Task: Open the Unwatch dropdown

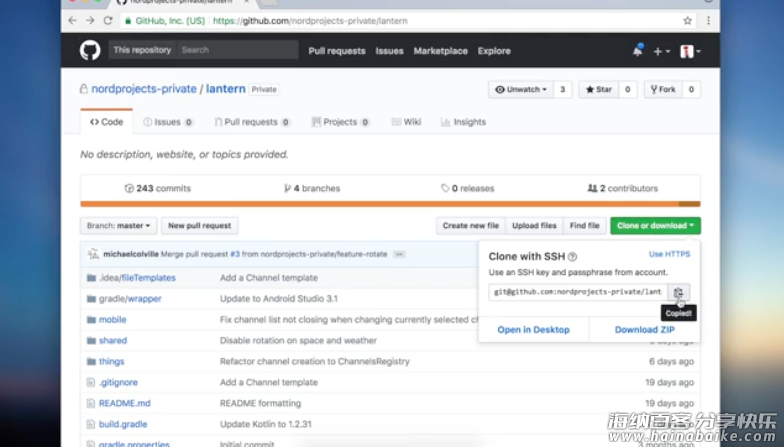Action: (x=520, y=90)
